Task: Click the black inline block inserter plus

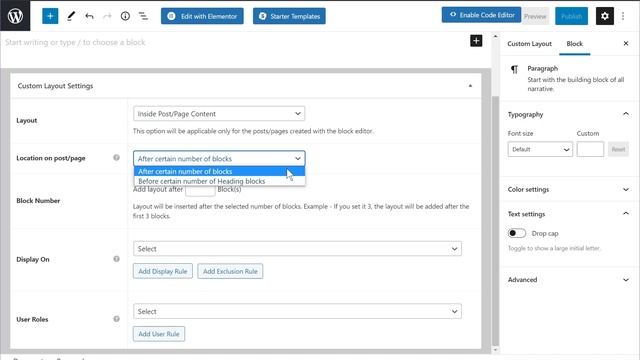Action: coord(476,40)
